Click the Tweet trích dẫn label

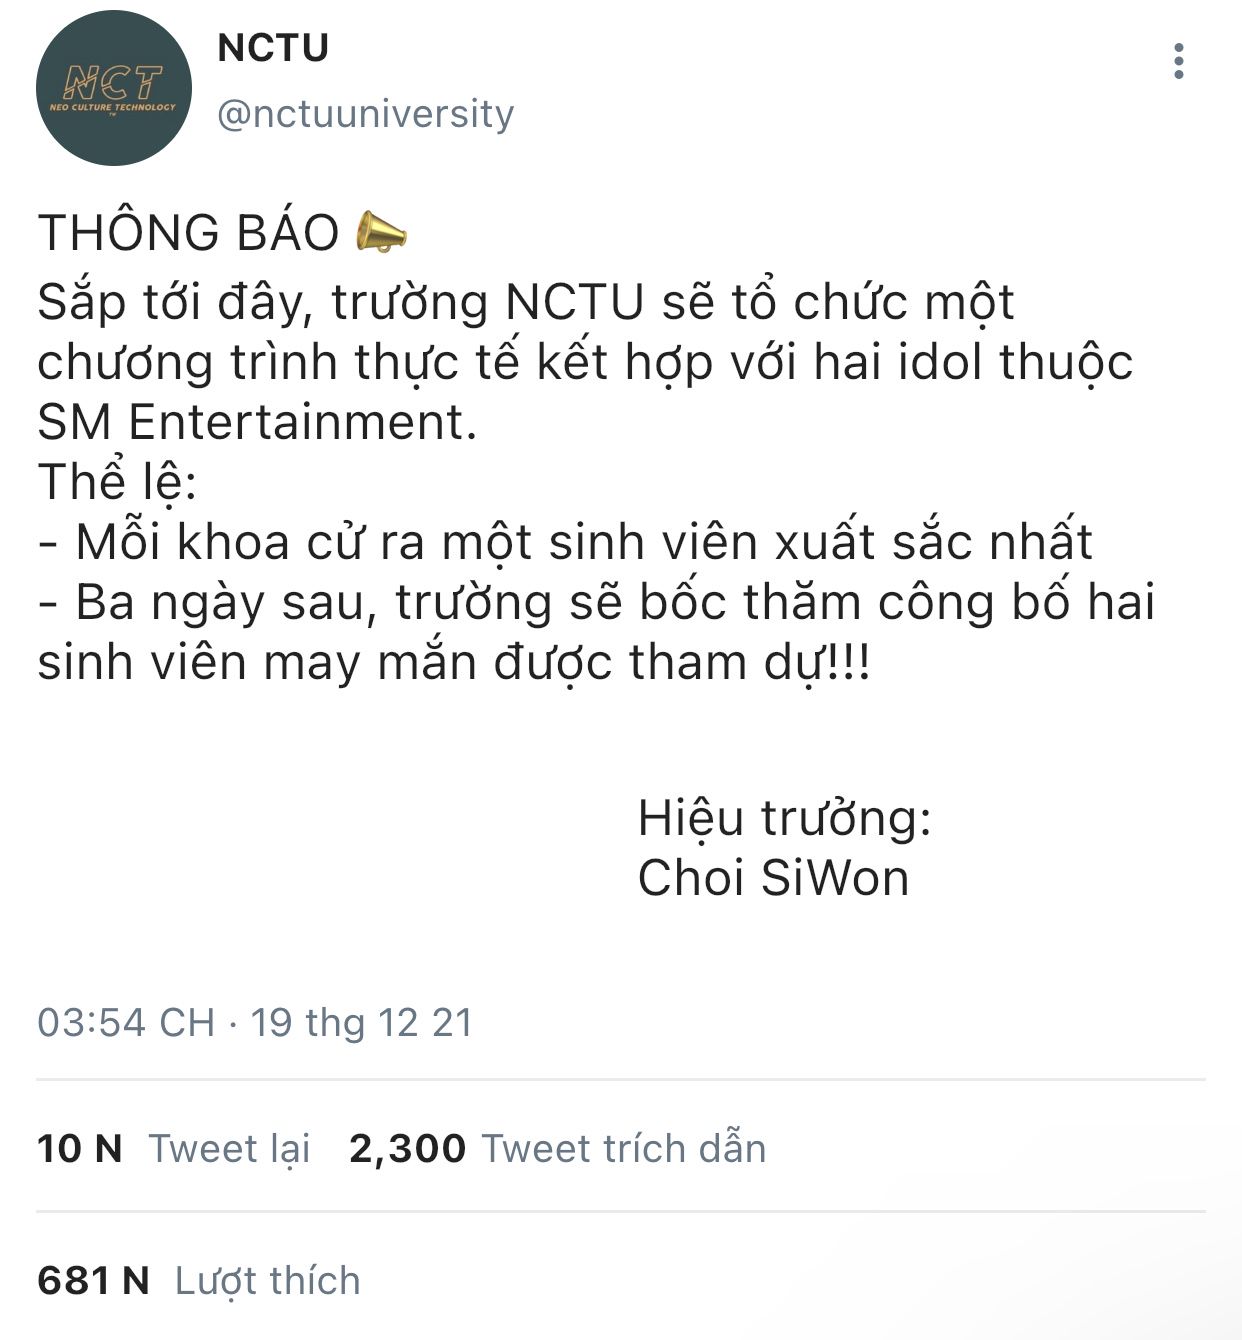(x=624, y=1149)
